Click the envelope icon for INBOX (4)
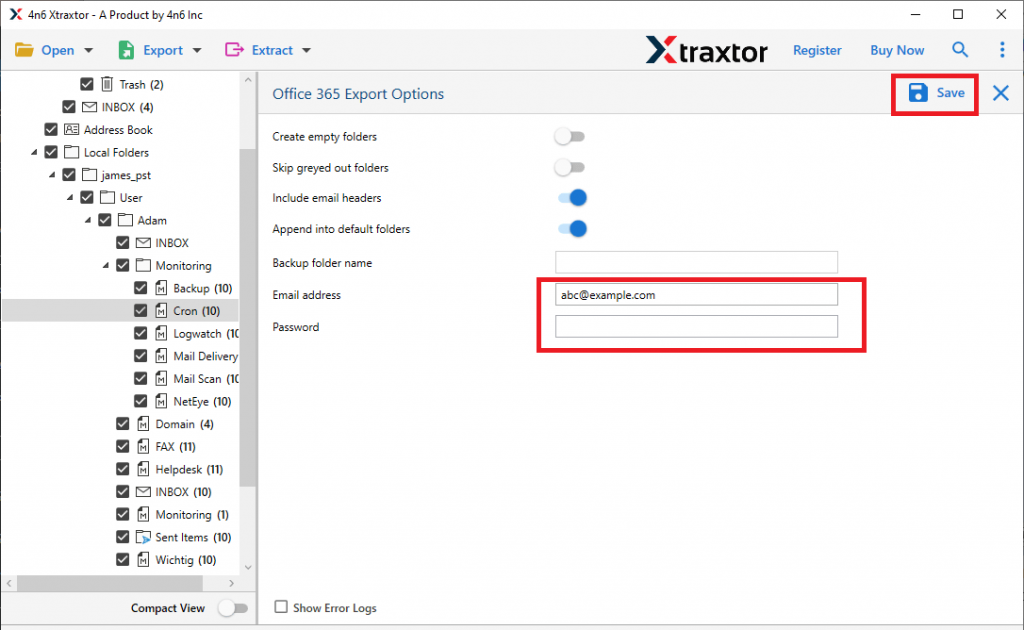The image size is (1024, 630). click(89, 107)
